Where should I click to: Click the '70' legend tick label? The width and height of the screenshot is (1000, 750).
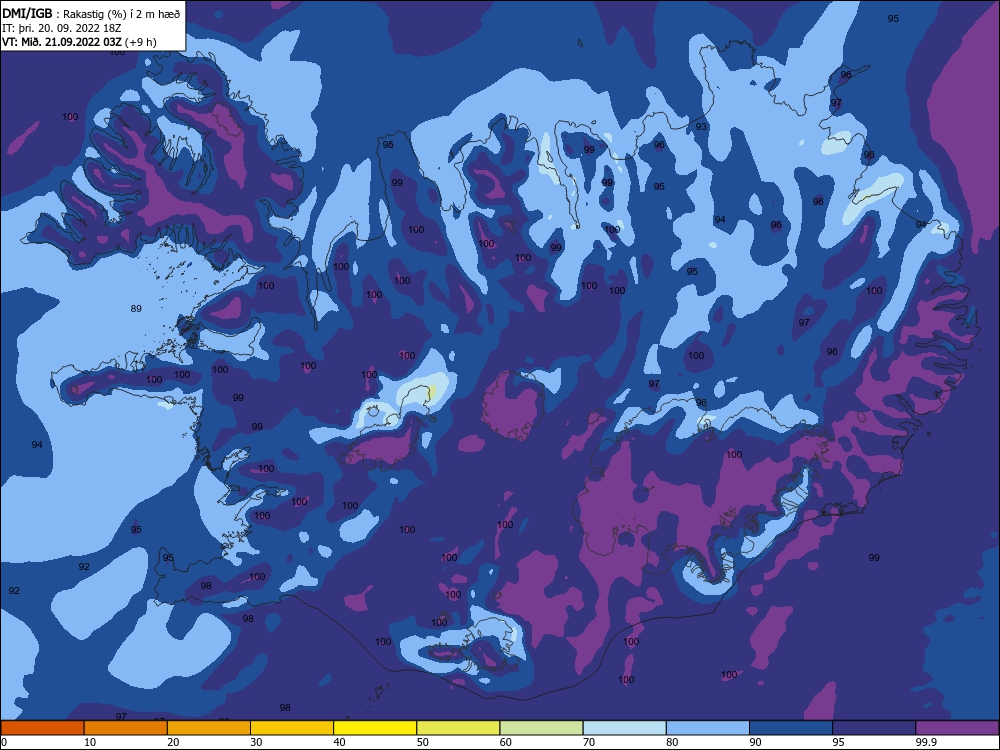pos(589,742)
